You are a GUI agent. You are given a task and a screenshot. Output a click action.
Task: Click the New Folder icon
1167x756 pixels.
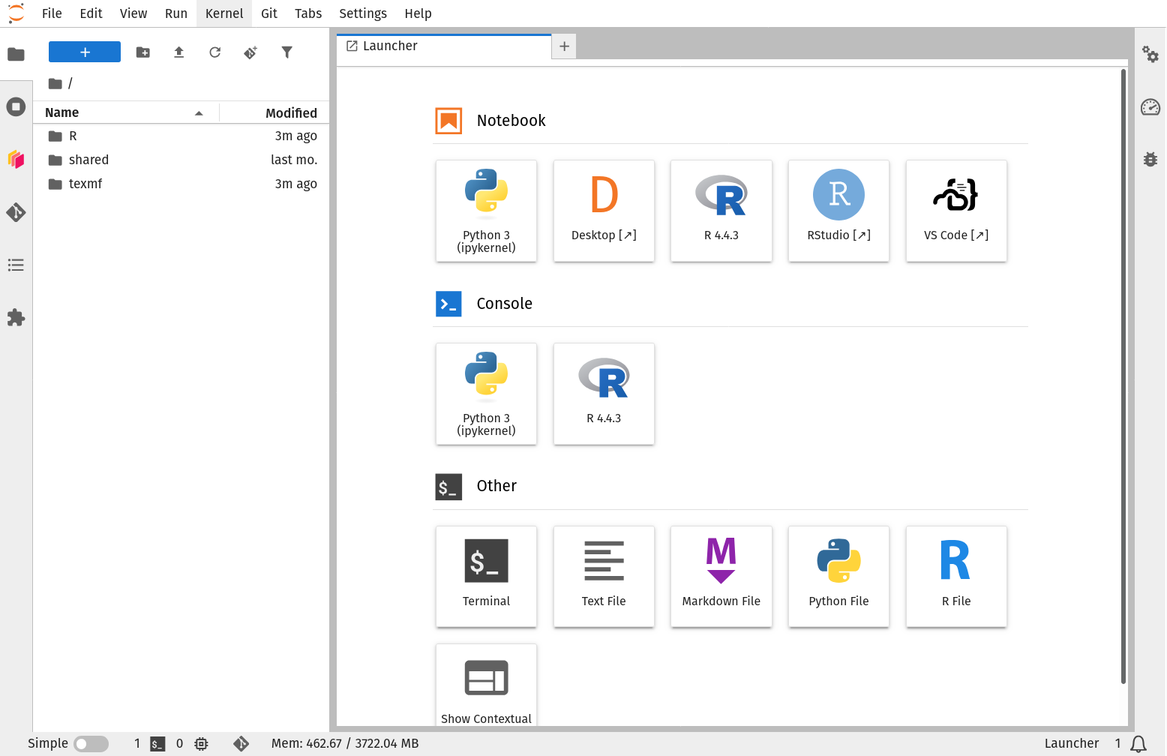point(143,52)
